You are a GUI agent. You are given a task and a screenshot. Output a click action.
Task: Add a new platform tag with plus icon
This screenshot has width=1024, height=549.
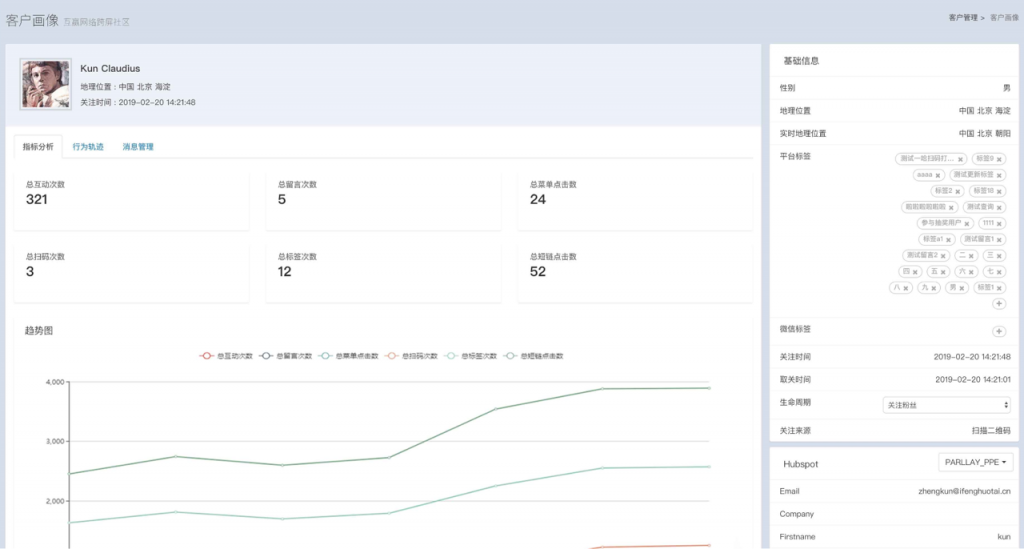coord(998,303)
